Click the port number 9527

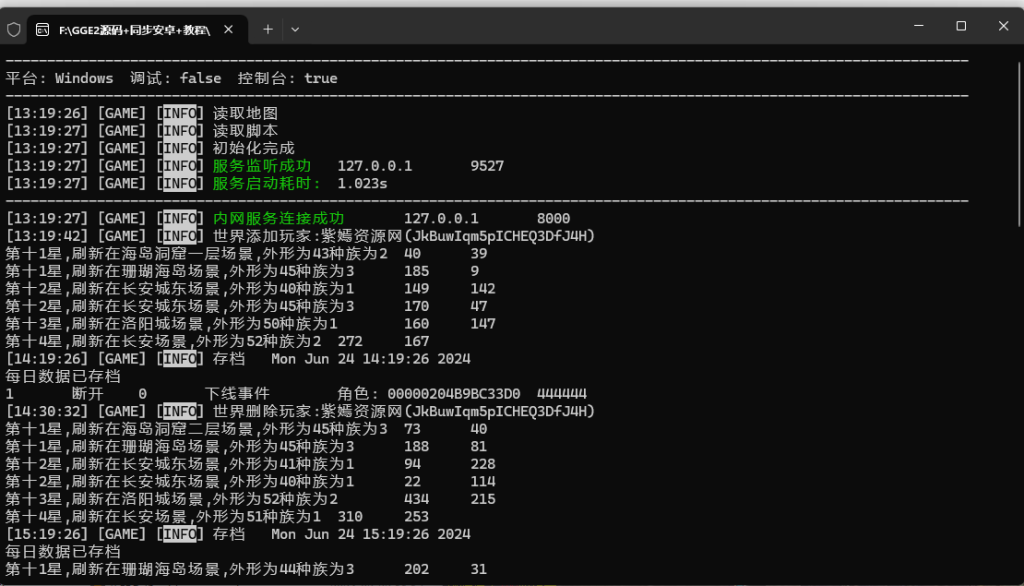487,166
